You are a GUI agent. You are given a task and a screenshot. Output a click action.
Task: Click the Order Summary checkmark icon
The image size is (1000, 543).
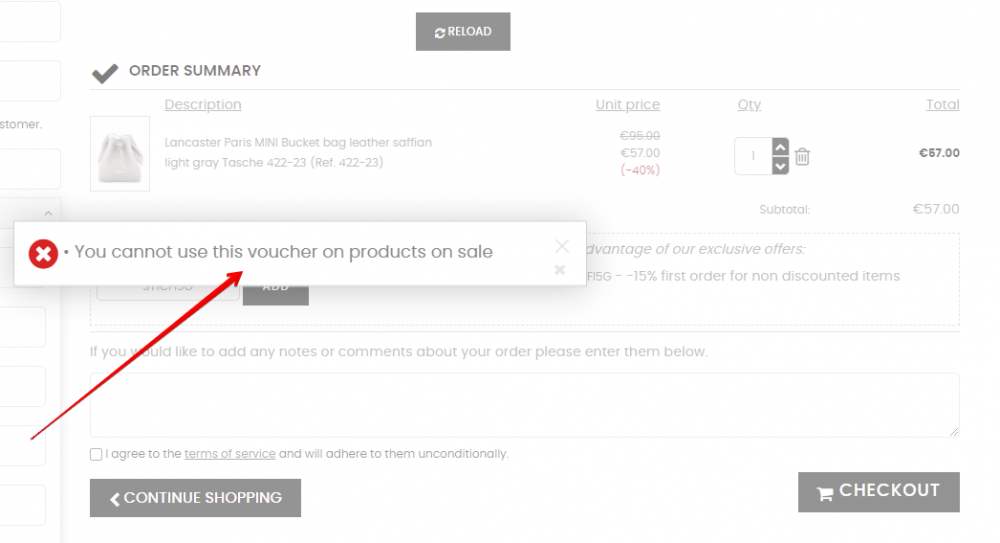(x=104, y=72)
